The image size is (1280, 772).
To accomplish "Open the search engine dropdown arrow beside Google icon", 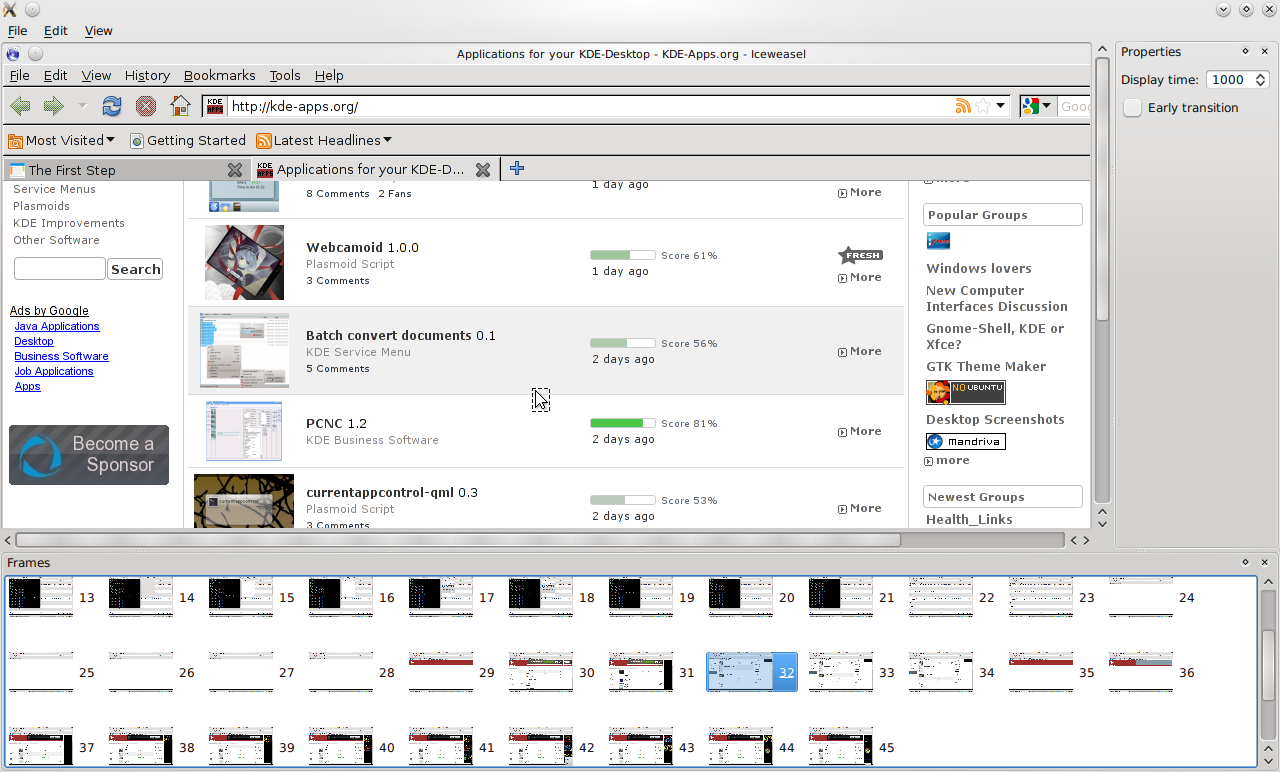I will [1047, 106].
